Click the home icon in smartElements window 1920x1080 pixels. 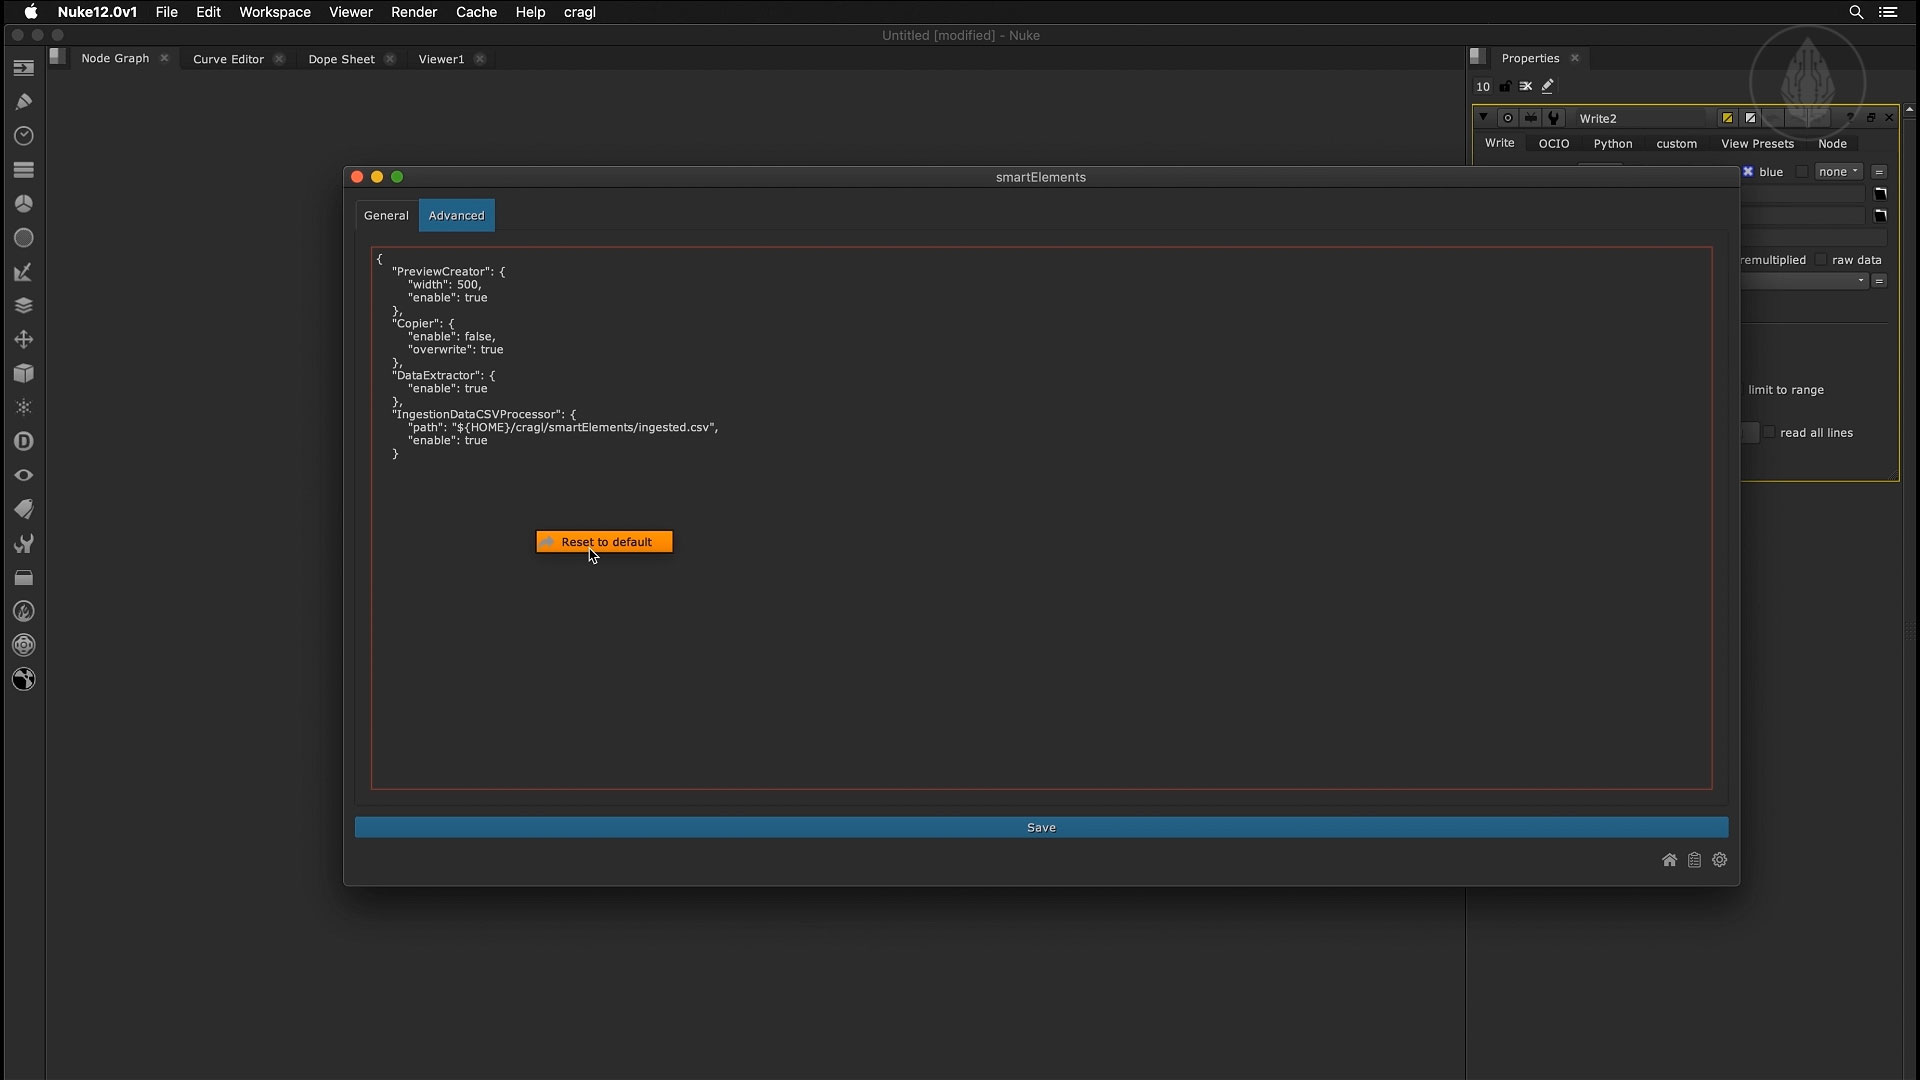(1669, 860)
